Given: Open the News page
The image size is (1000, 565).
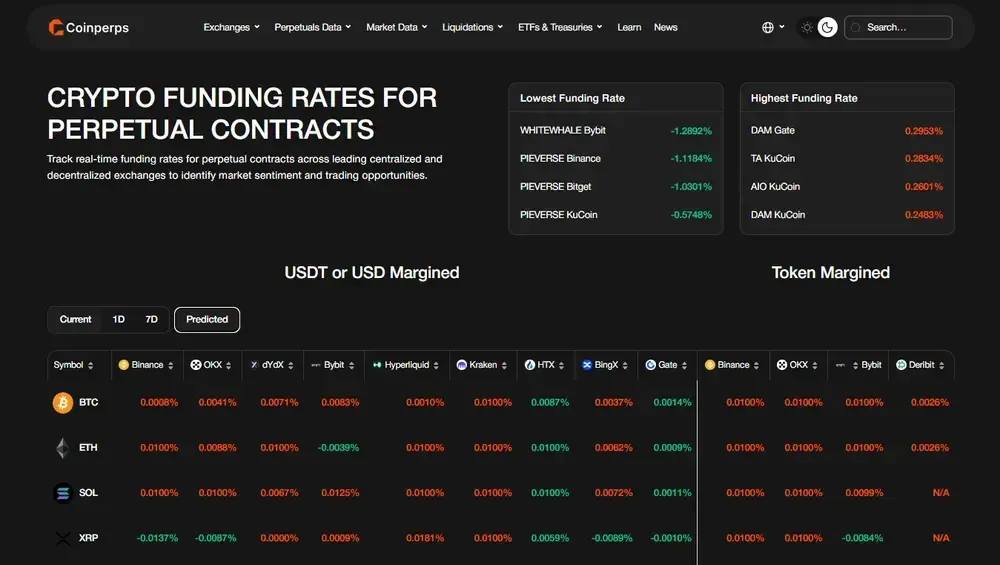Looking at the screenshot, I should [665, 27].
